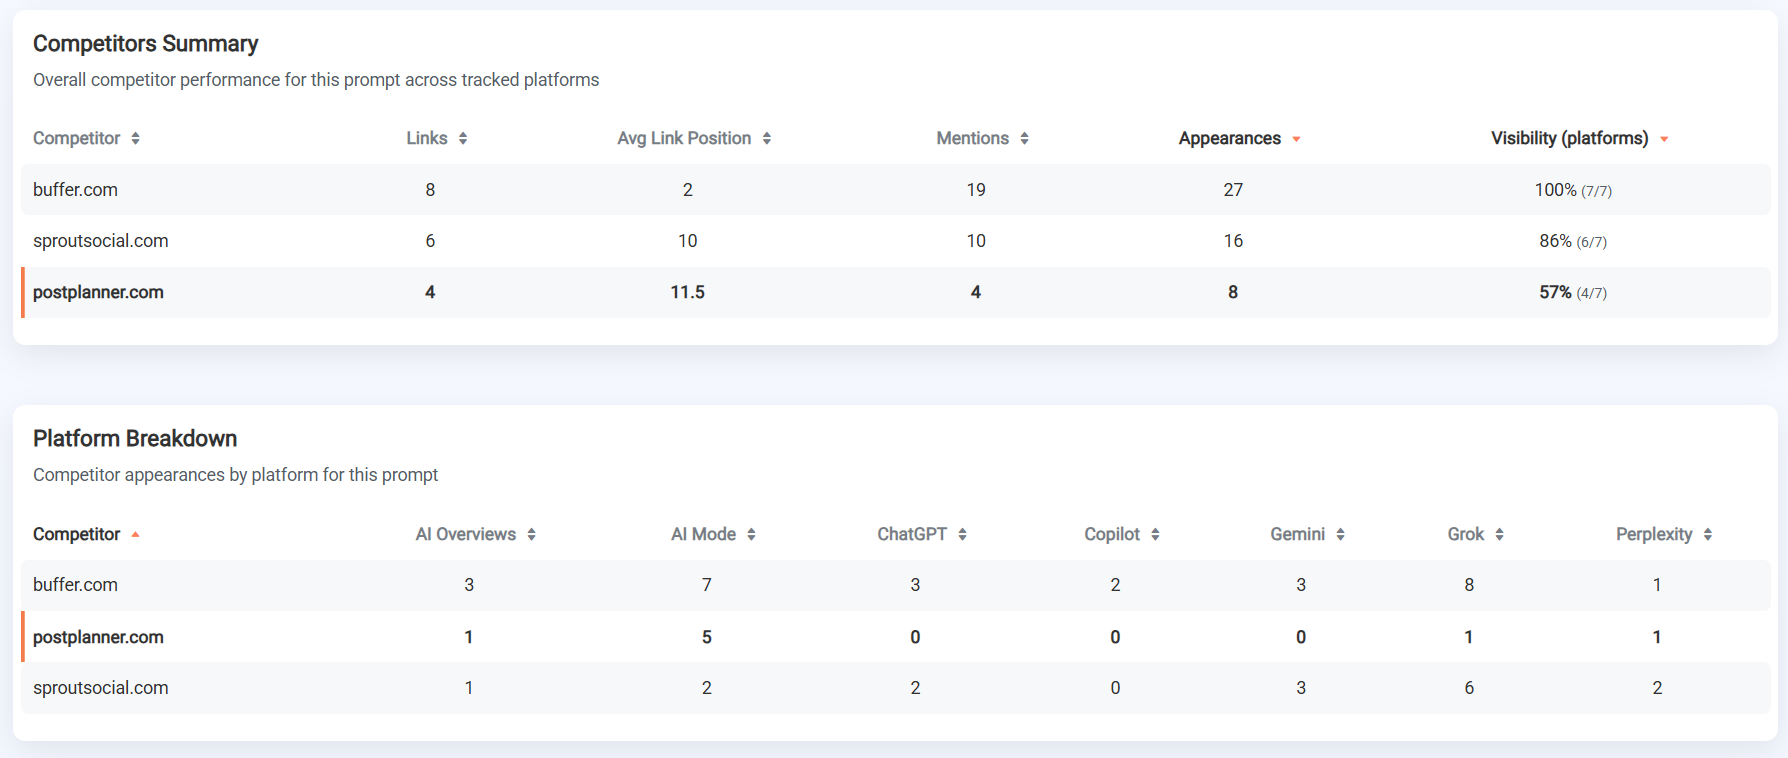The width and height of the screenshot is (1788, 758).
Task: Sort by Mentions column
Action: 982,138
